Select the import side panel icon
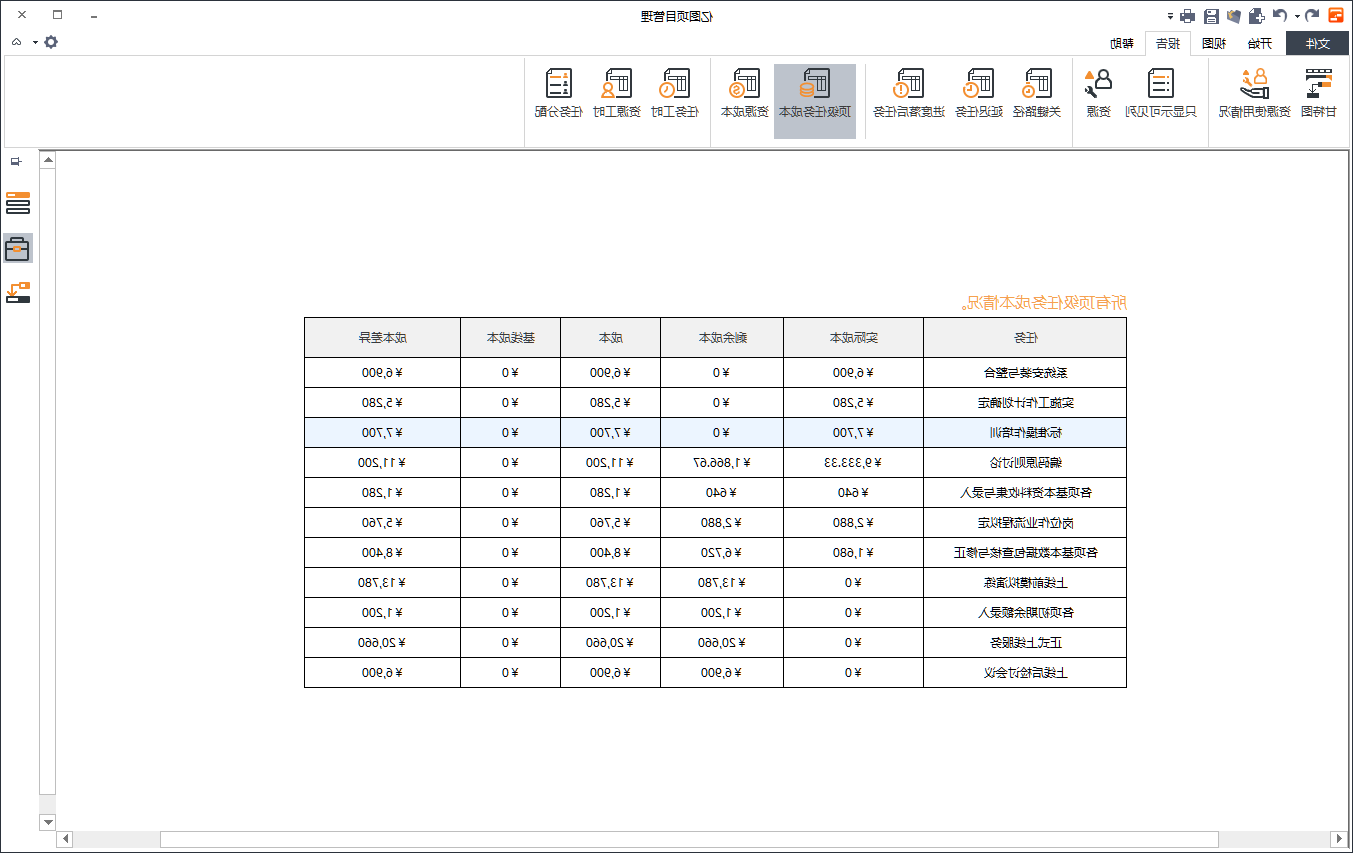Screen dimensions: 1353x853 click(x=18, y=292)
